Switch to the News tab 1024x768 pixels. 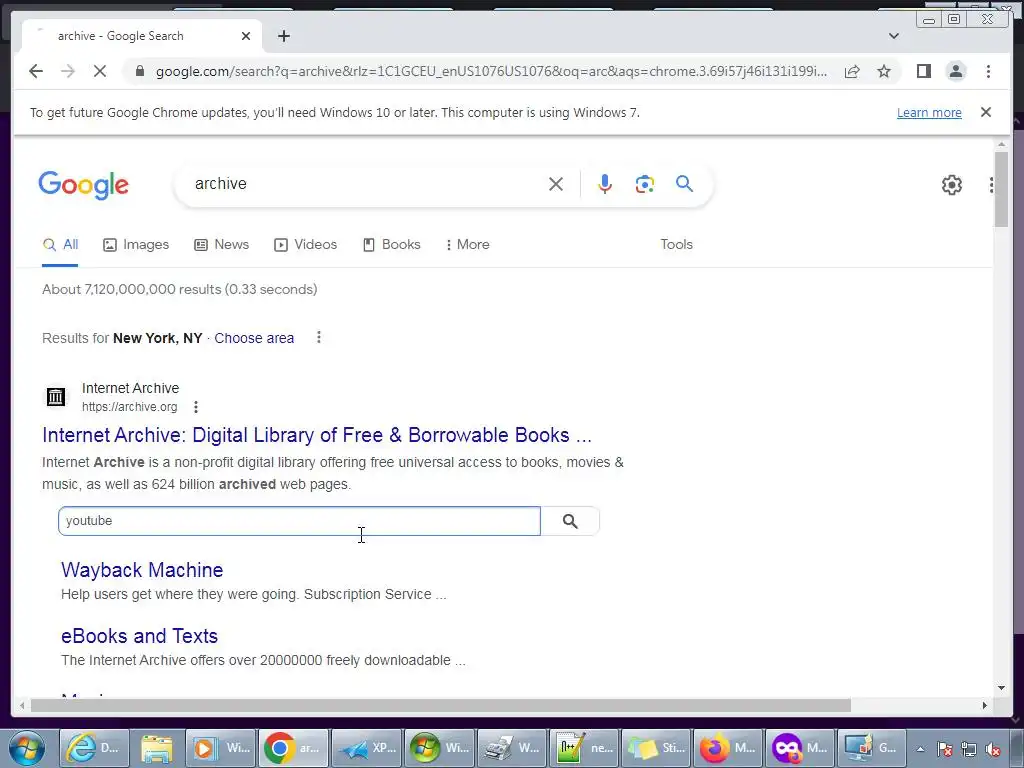coord(221,245)
